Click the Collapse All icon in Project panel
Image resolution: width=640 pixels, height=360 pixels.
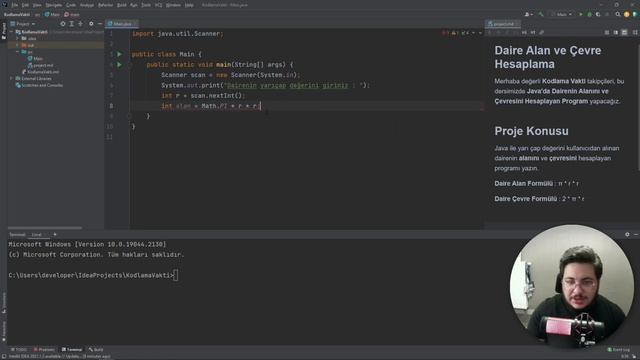tap(80, 24)
